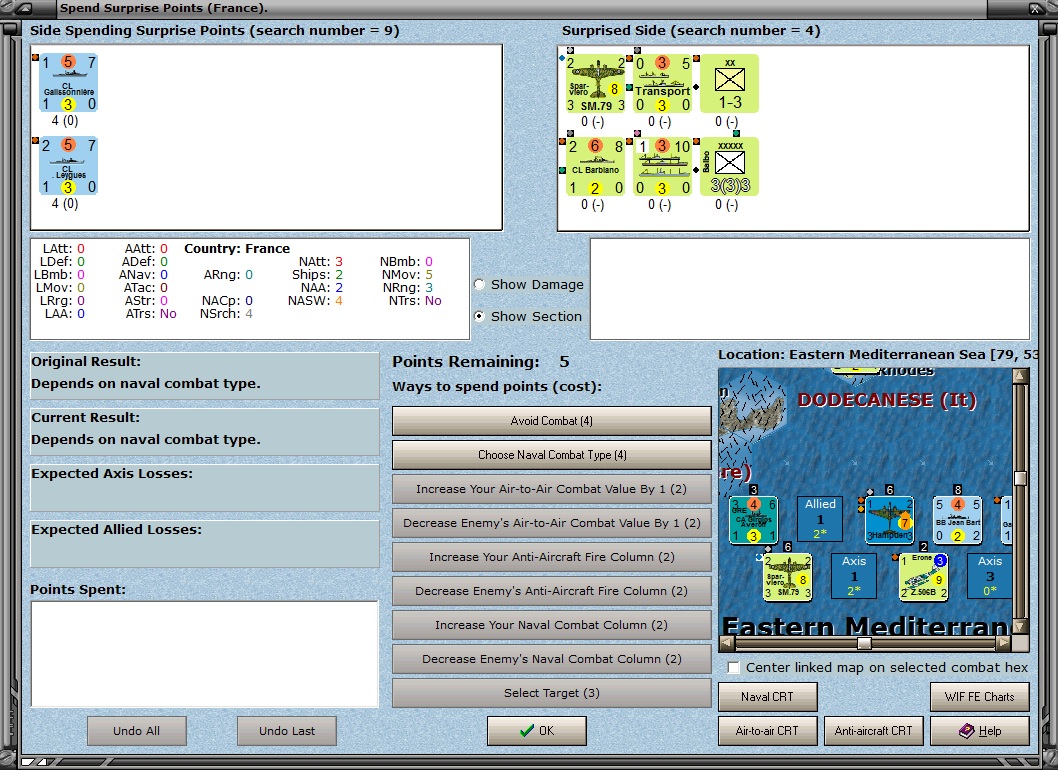Click the map horizontal scrollbar left arrow

tap(726, 643)
